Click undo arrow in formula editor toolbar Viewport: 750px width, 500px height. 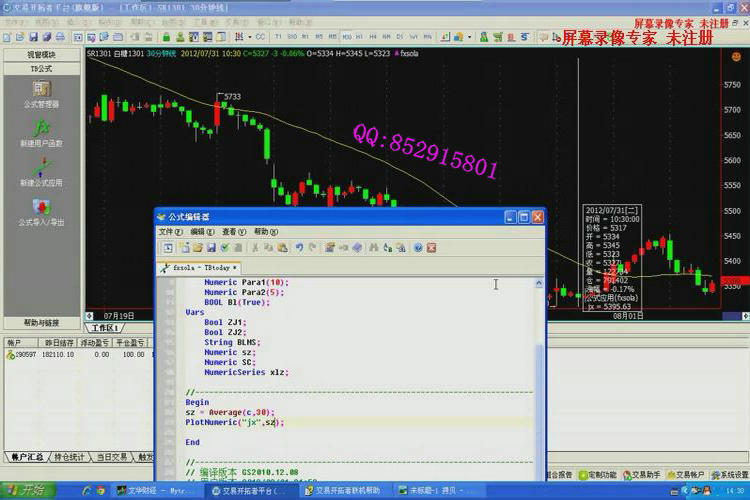coord(299,247)
